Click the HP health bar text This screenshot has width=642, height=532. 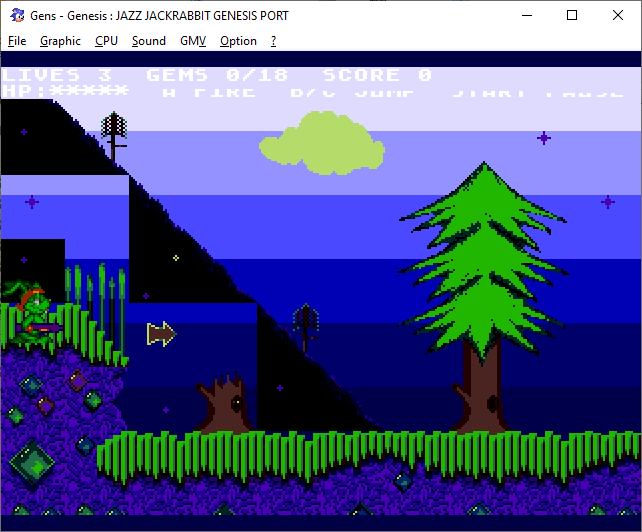click(x=66, y=91)
